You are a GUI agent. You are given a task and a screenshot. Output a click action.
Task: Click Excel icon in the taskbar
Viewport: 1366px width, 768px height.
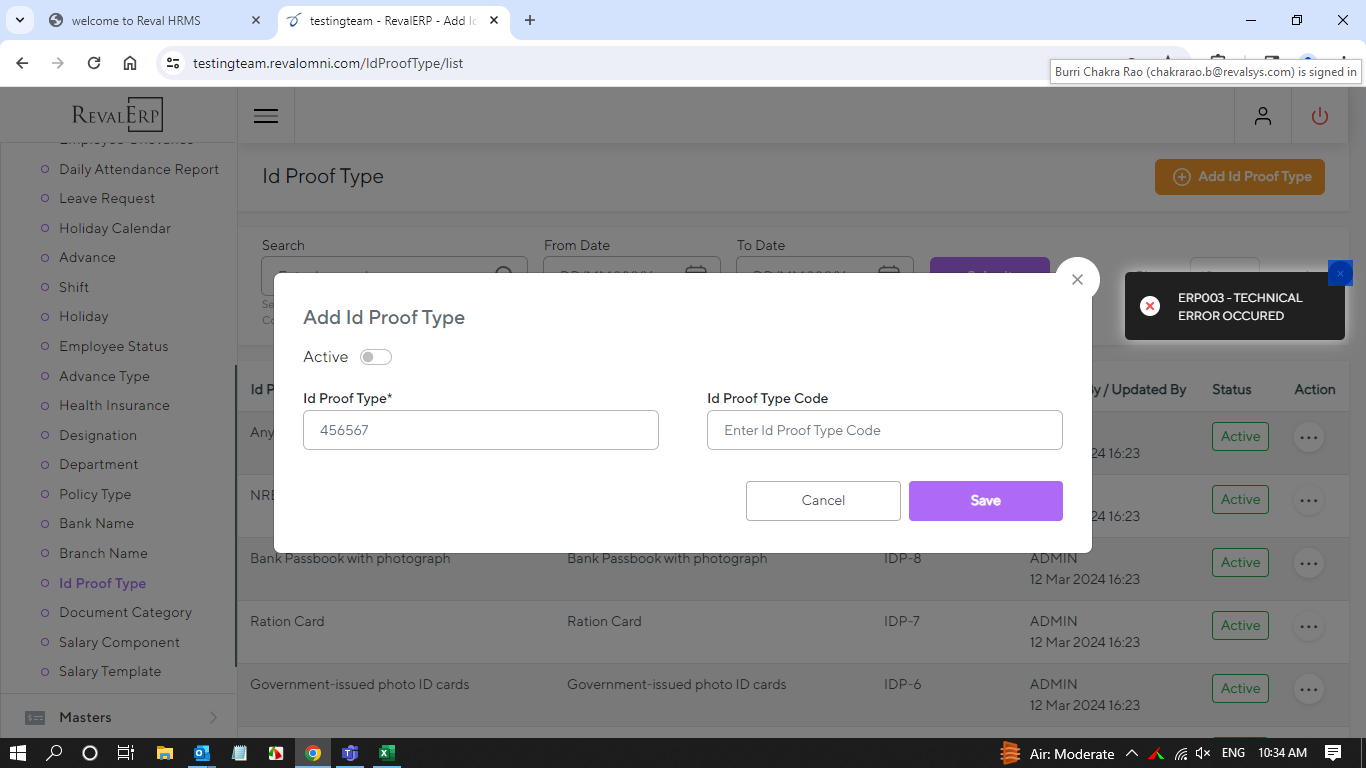point(387,753)
